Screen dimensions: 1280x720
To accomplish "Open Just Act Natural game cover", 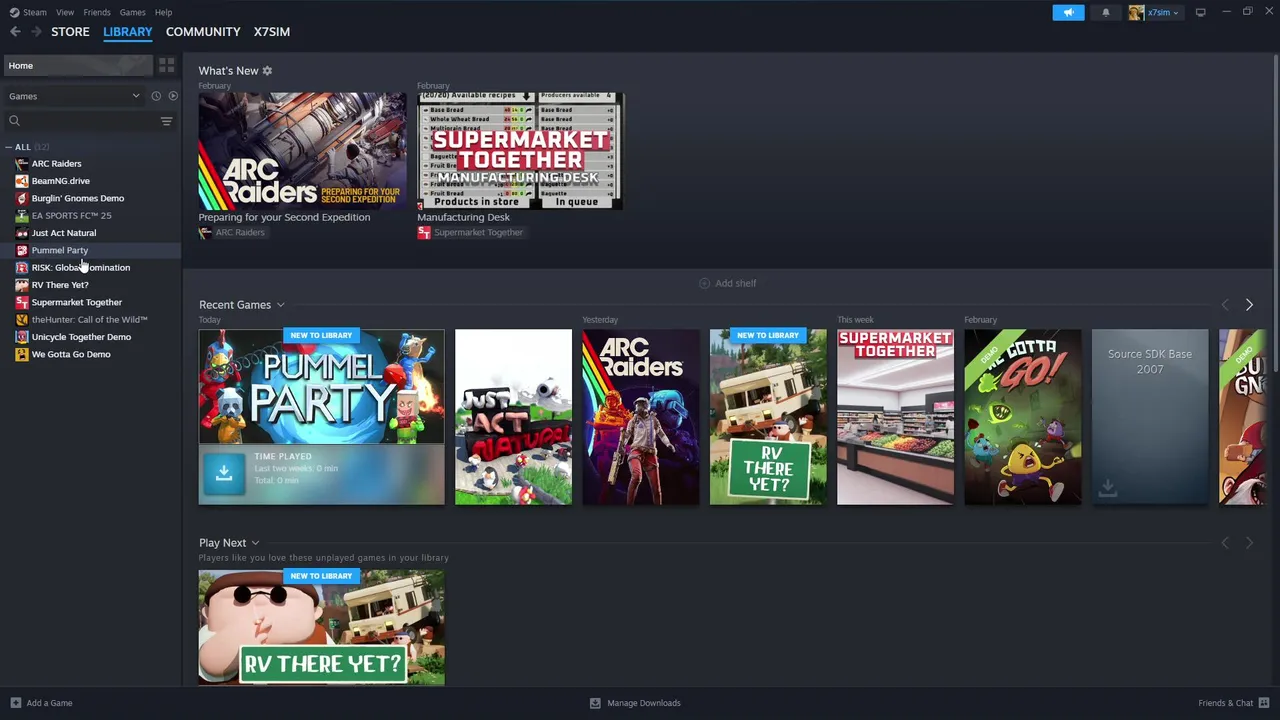I will click(513, 417).
